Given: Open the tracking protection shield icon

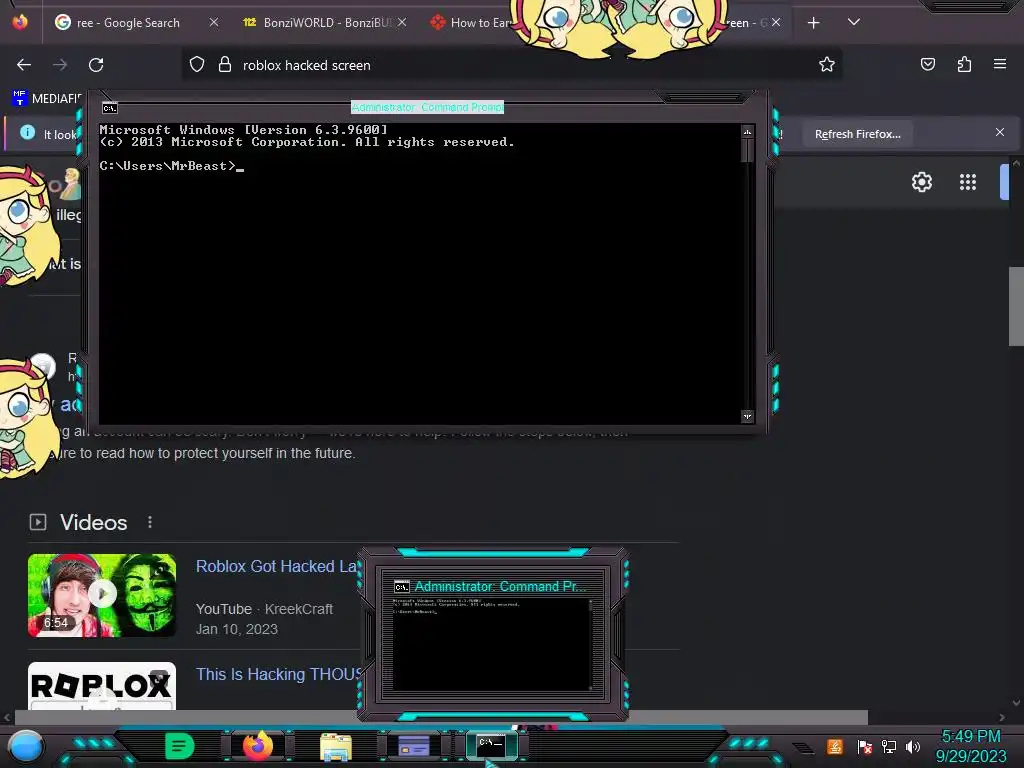Looking at the screenshot, I should 197,65.
